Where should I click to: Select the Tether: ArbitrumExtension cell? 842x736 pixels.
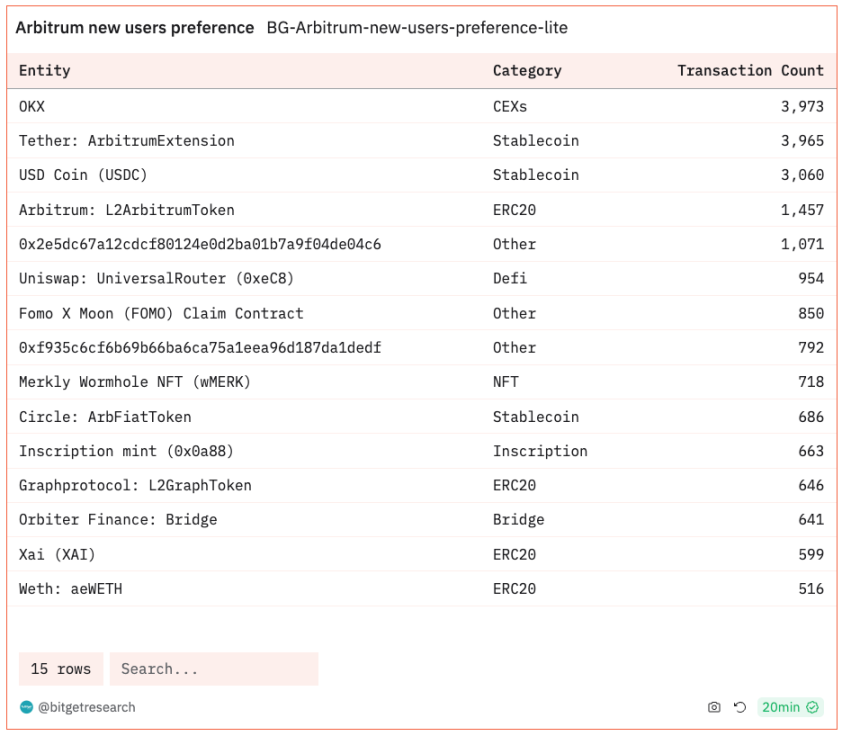pos(127,141)
